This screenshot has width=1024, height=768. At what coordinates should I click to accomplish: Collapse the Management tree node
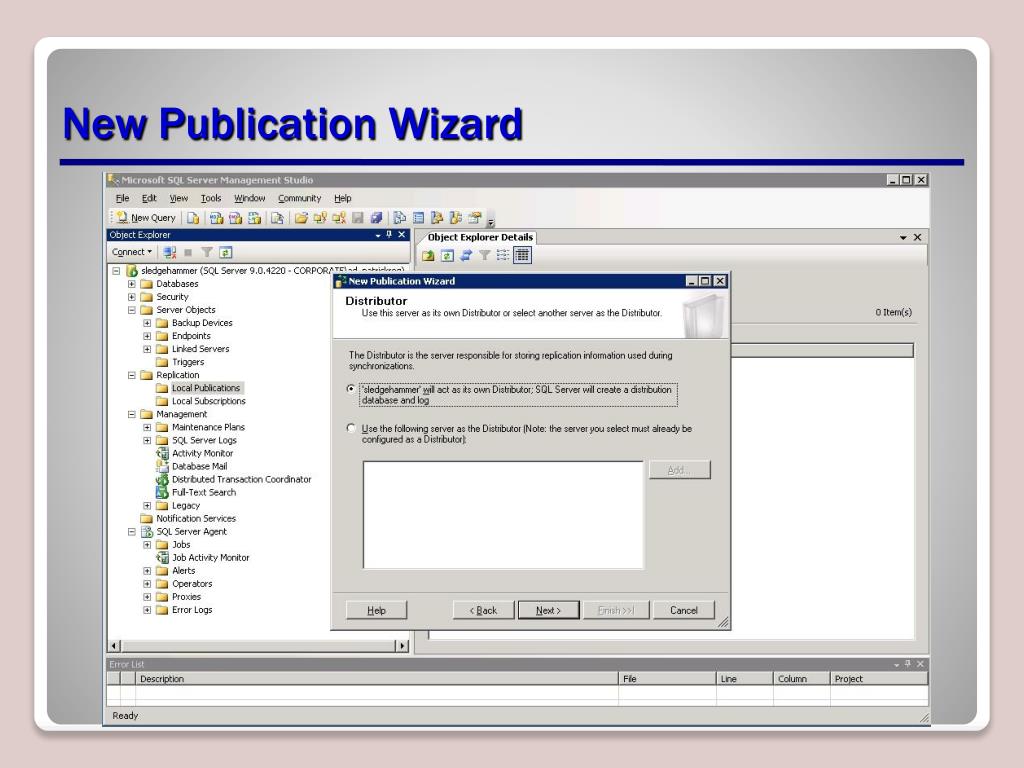(132, 415)
